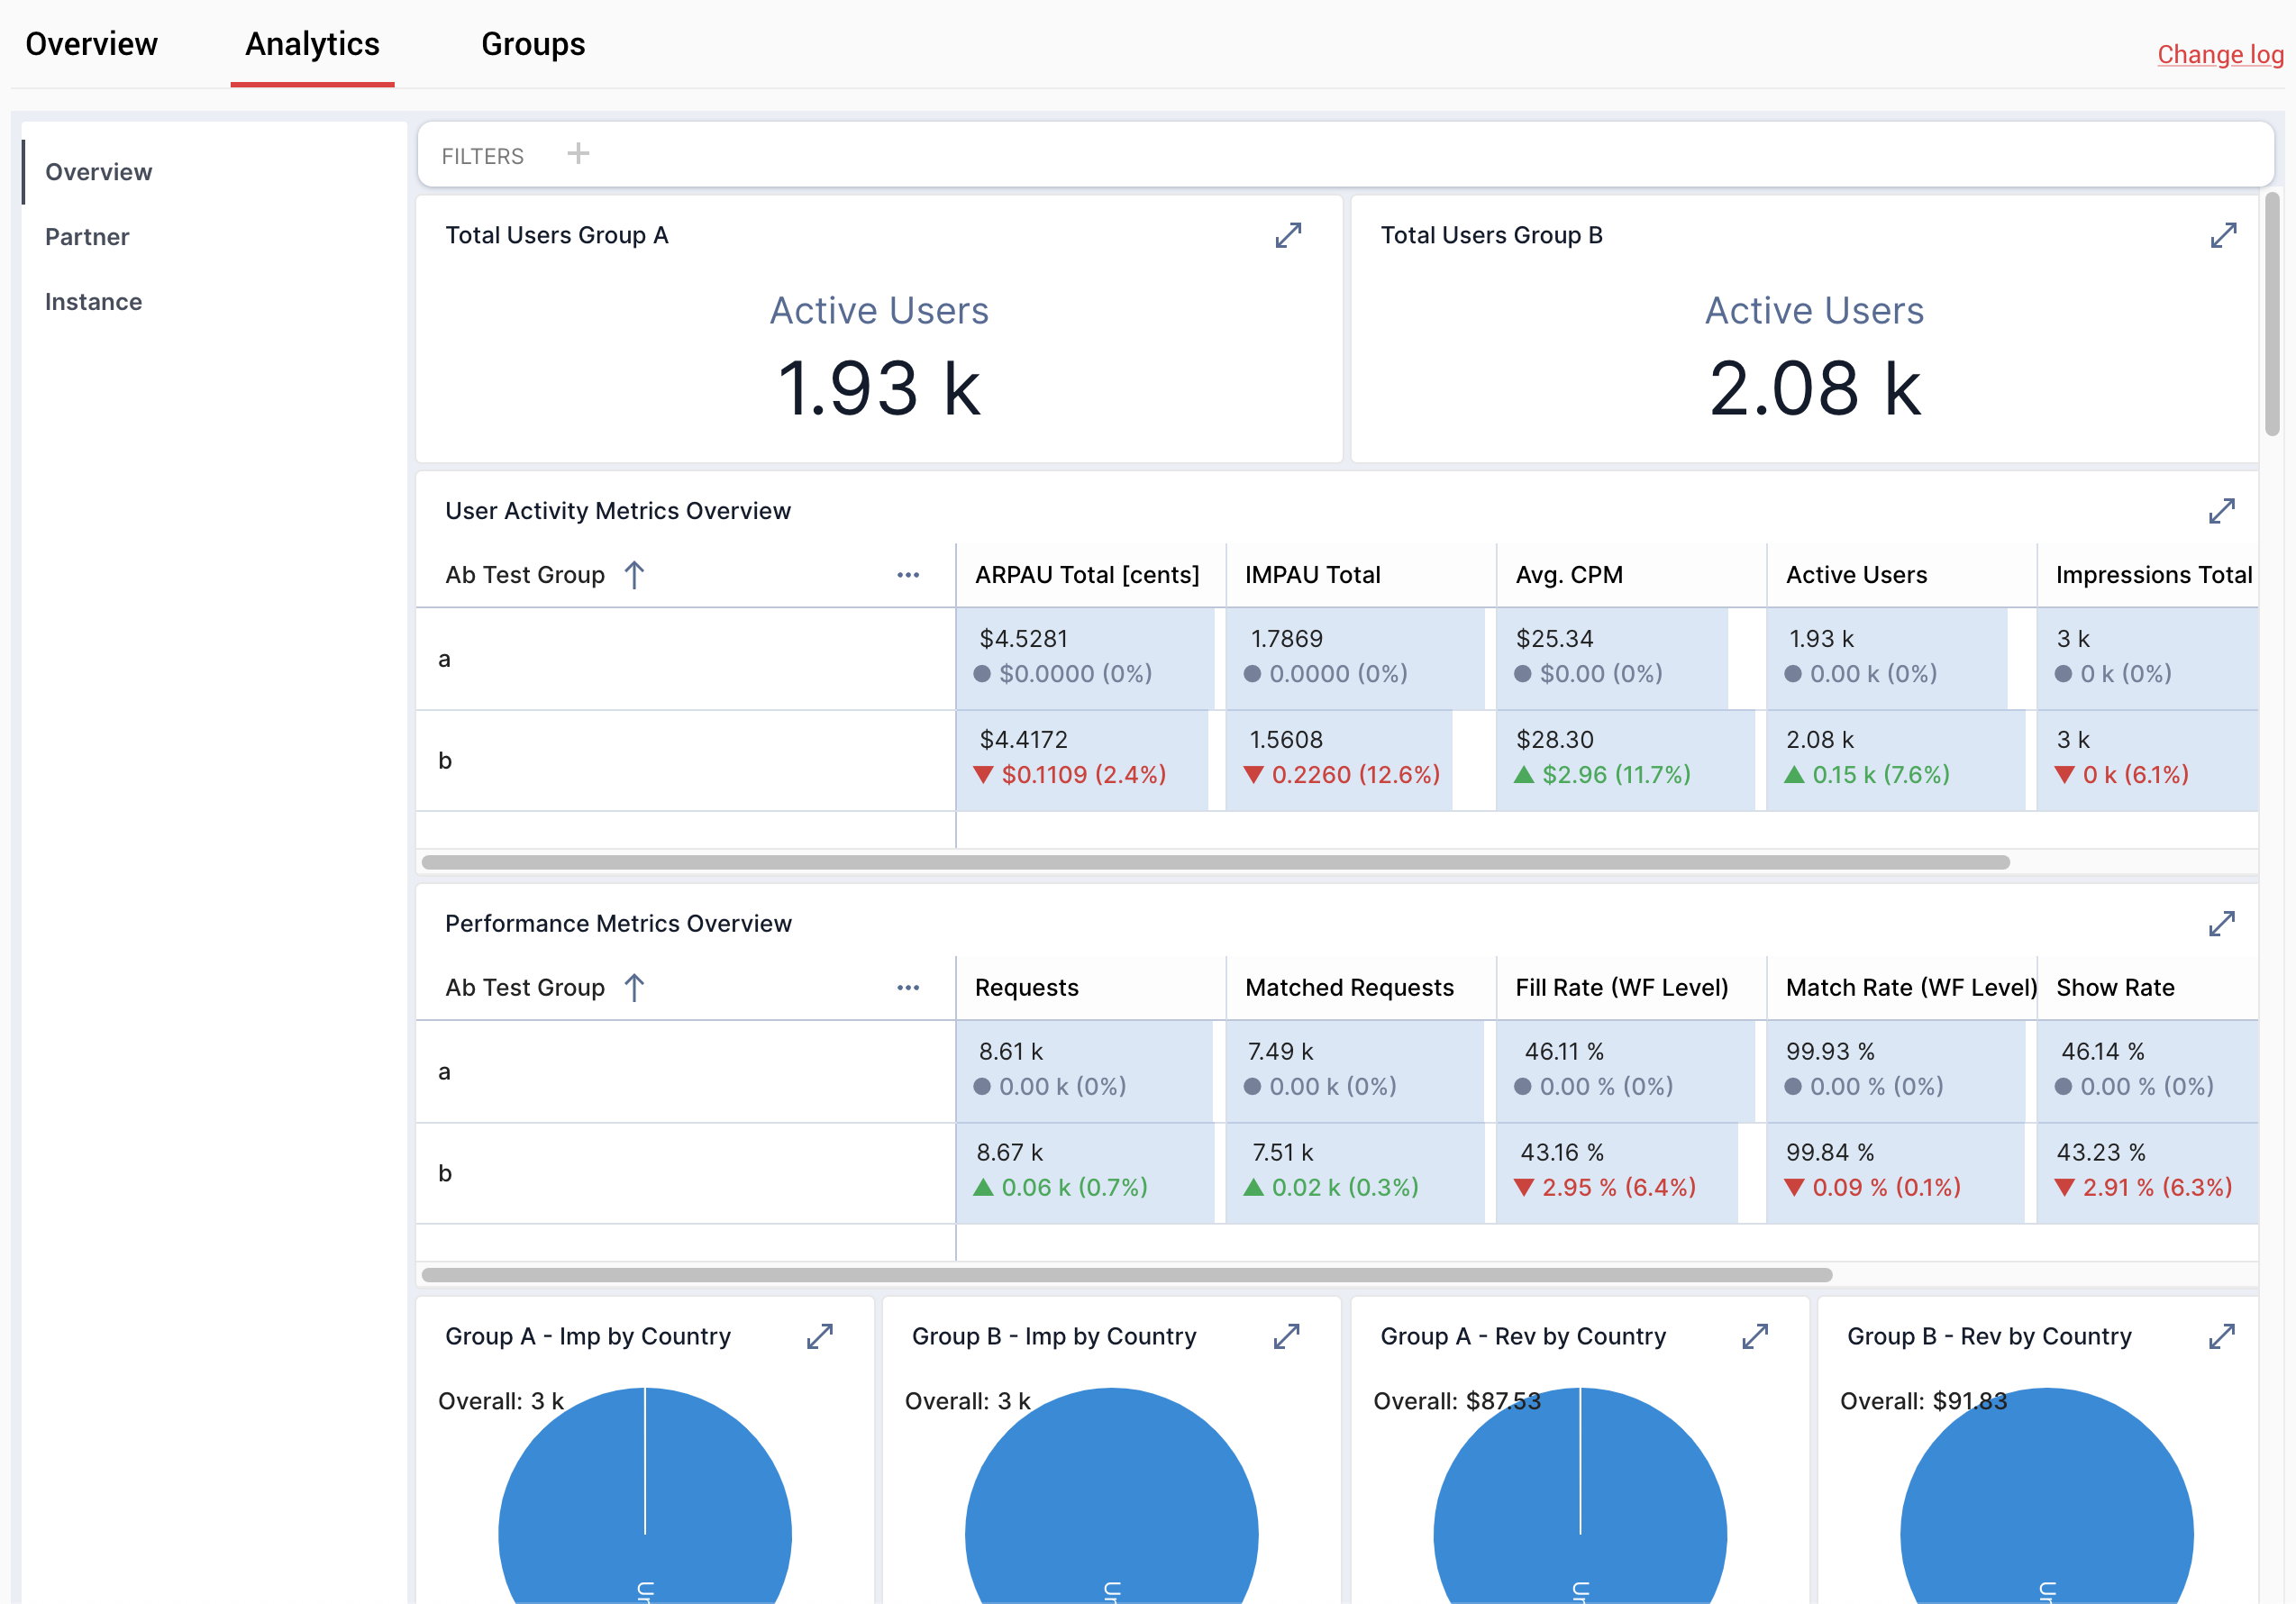This screenshot has height=1604, width=2296.
Task: Select the 7.51 k Matched Requests cell
Action: (1360, 1173)
